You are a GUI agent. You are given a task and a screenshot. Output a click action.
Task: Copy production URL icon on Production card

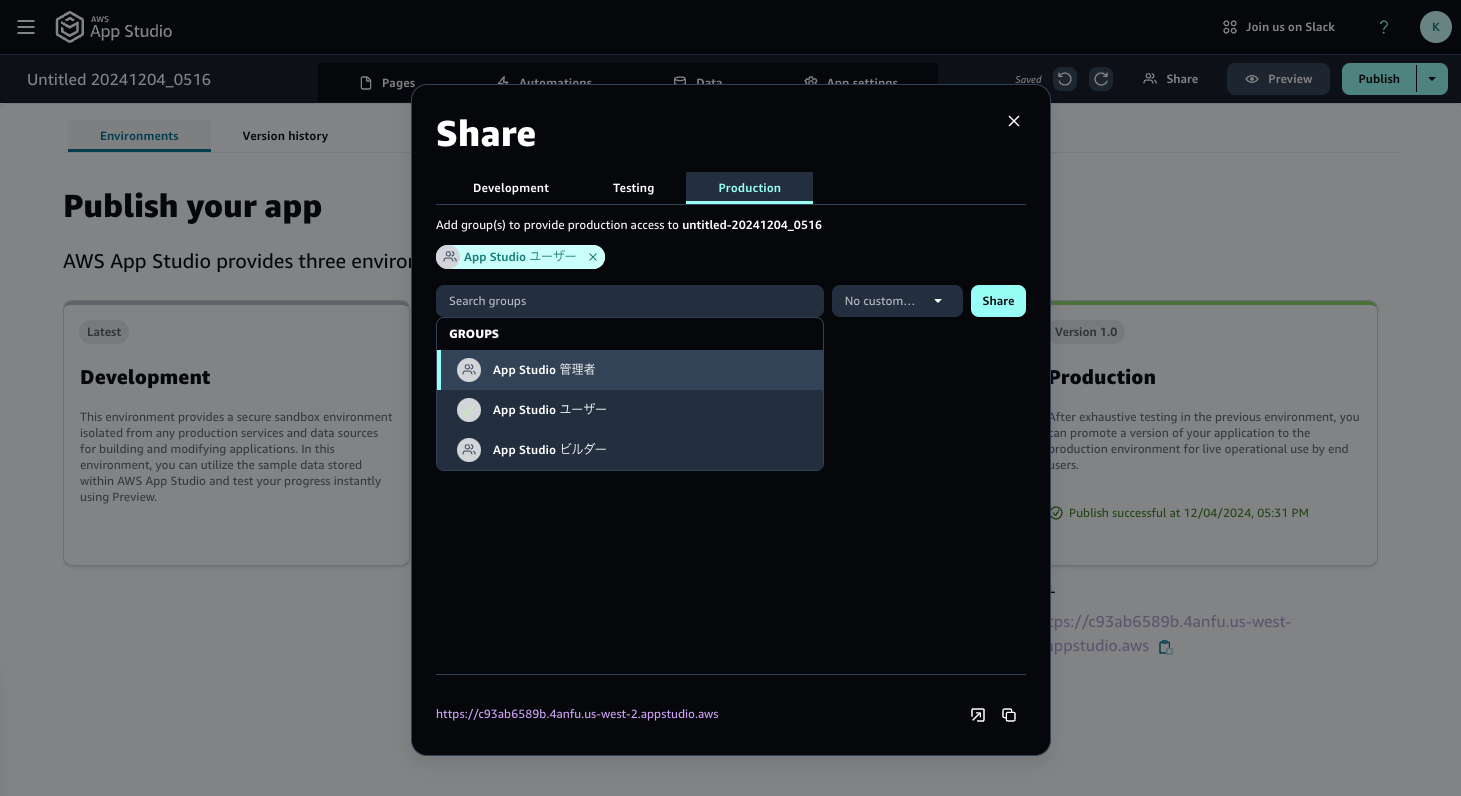(1165, 647)
